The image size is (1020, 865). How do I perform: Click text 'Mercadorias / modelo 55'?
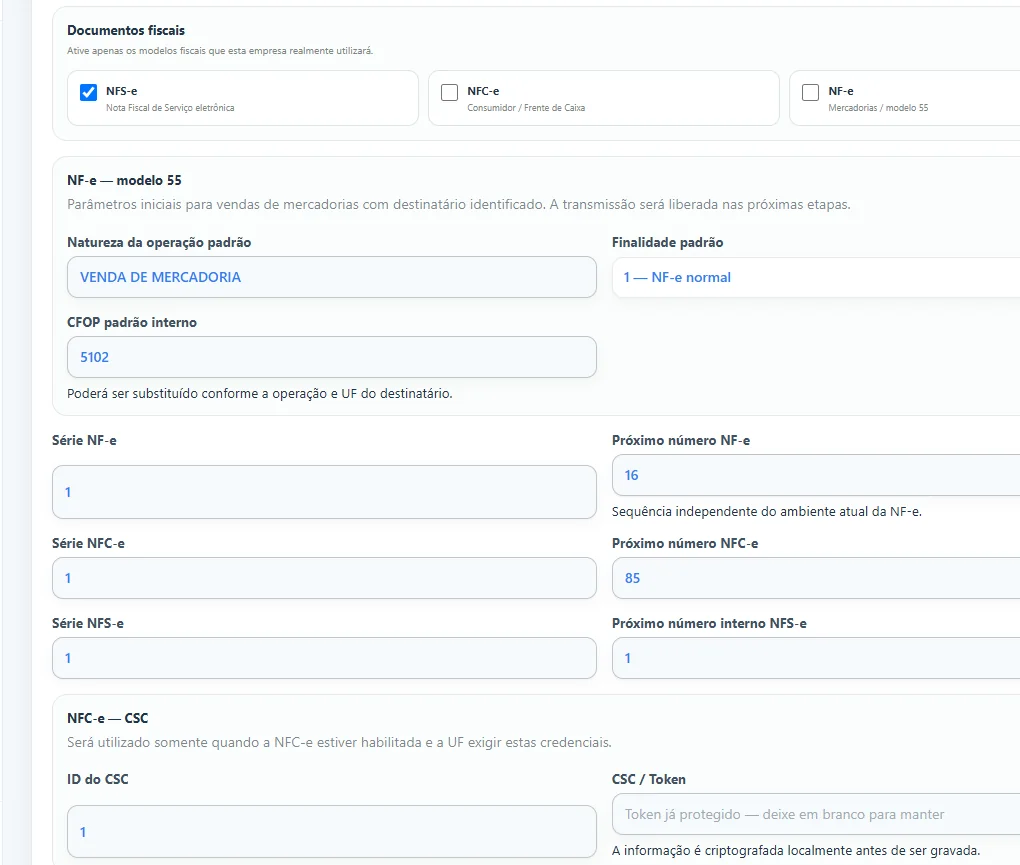click(x=878, y=108)
